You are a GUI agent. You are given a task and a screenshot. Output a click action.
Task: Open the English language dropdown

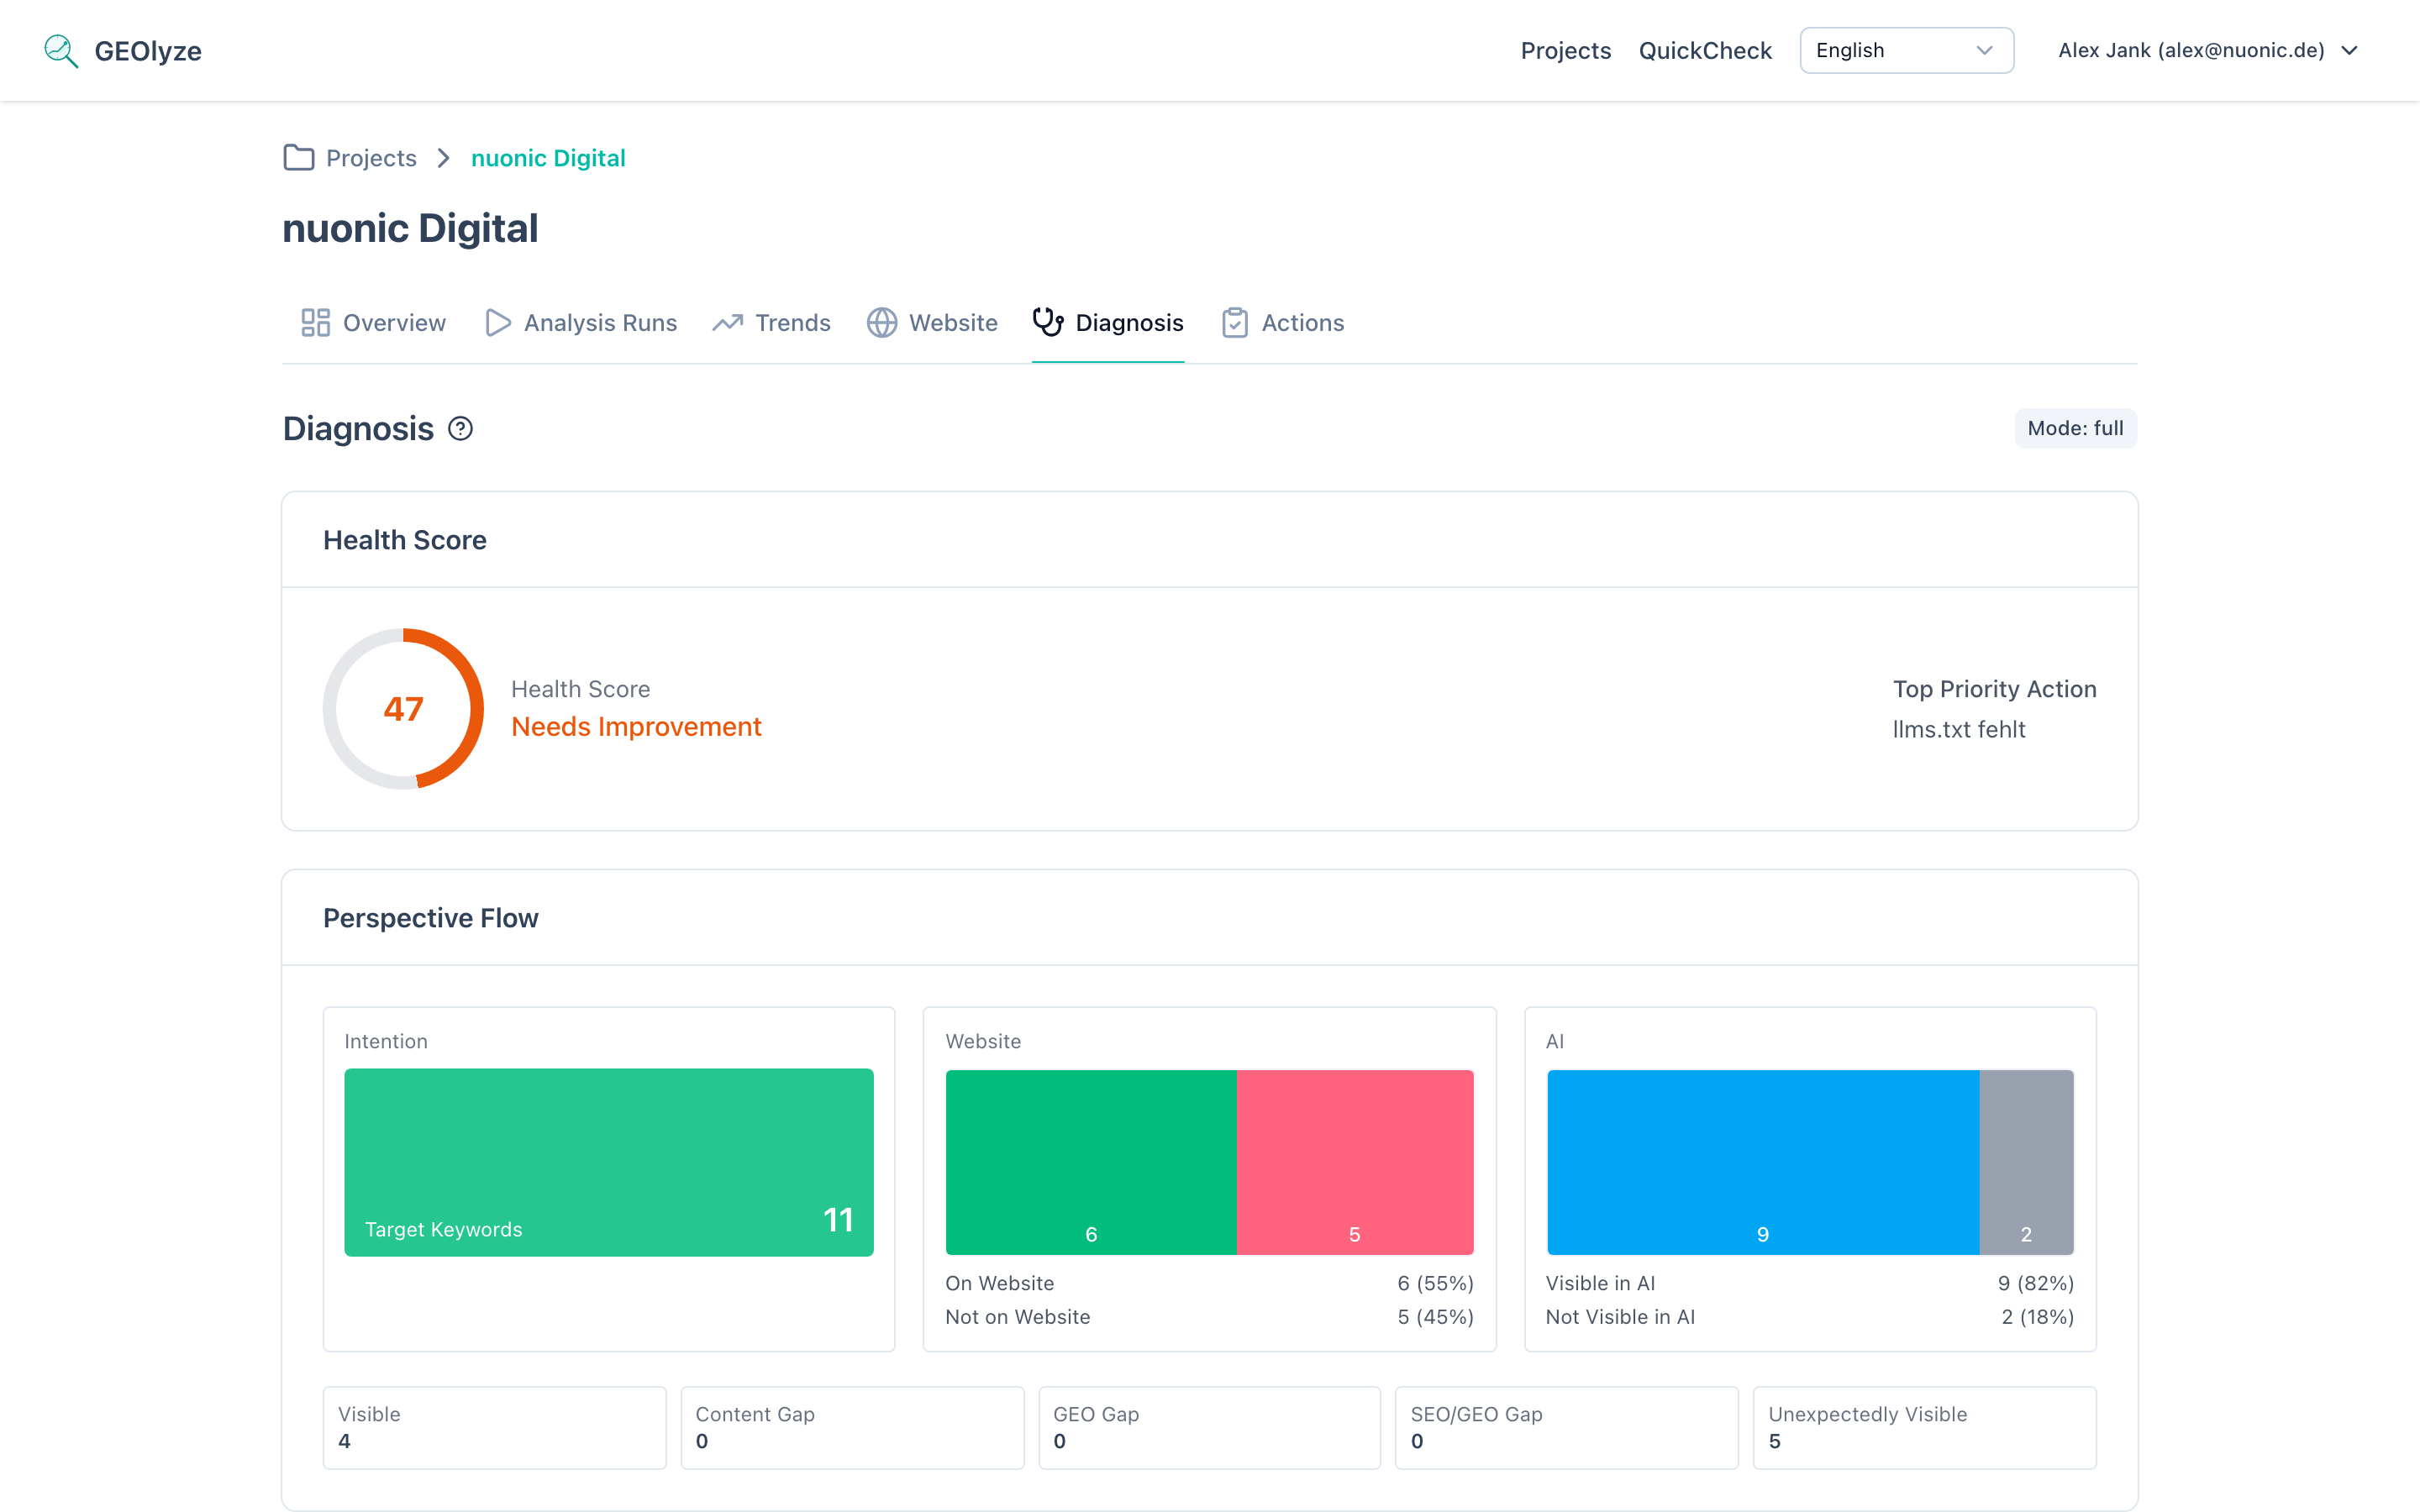(1905, 50)
